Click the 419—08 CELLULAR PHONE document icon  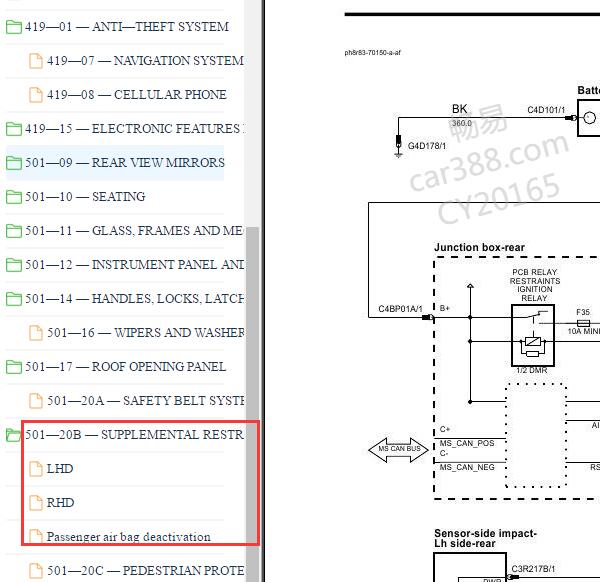[x=36, y=95]
